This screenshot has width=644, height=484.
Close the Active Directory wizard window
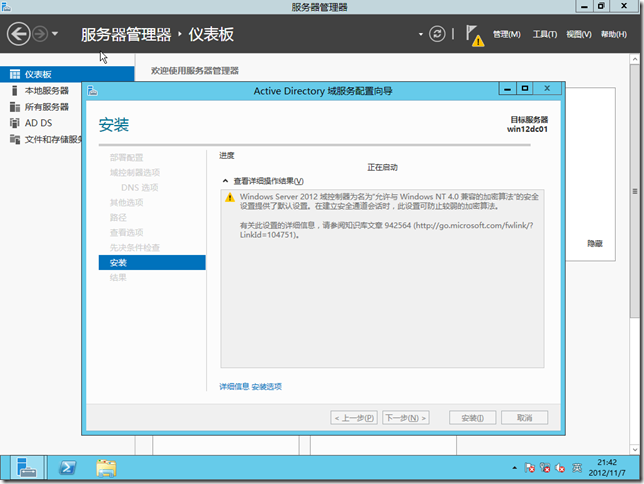[547, 88]
